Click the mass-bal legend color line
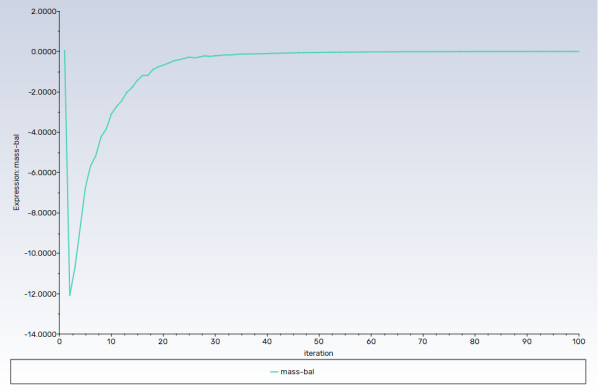The image size is (600, 392). coord(274,372)
